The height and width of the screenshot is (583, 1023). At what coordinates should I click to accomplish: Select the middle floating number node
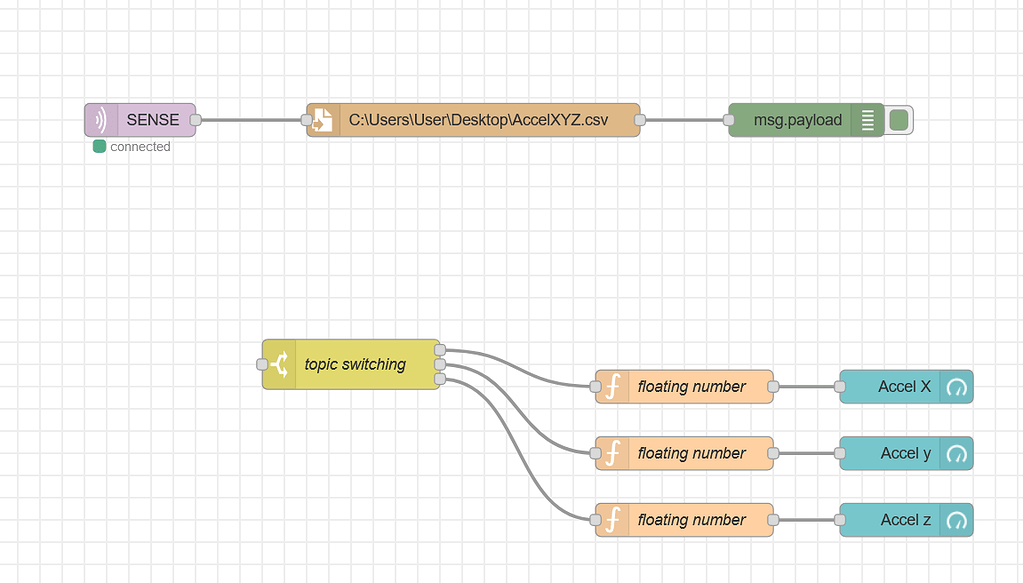[x=690, y=453]
